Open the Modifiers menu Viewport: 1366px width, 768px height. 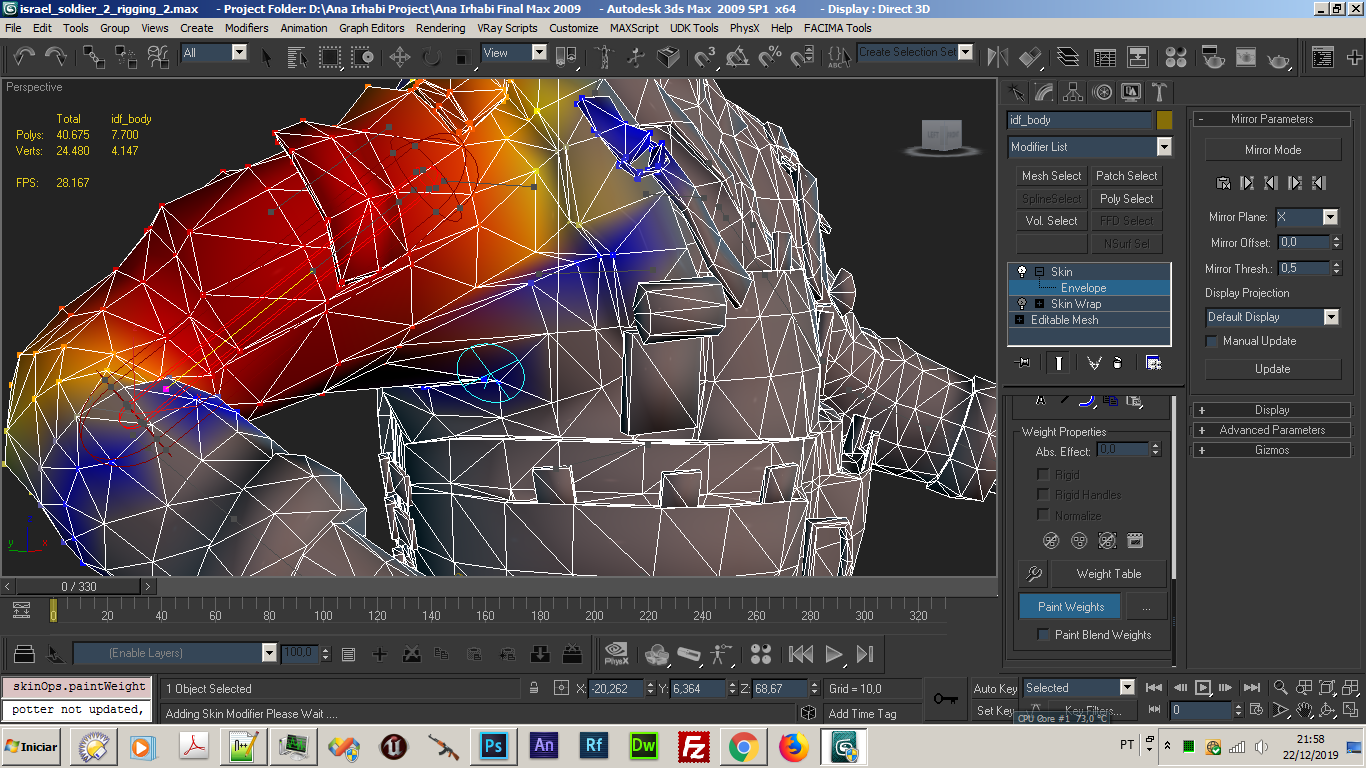pyautogui.click(x=246, y=28)
